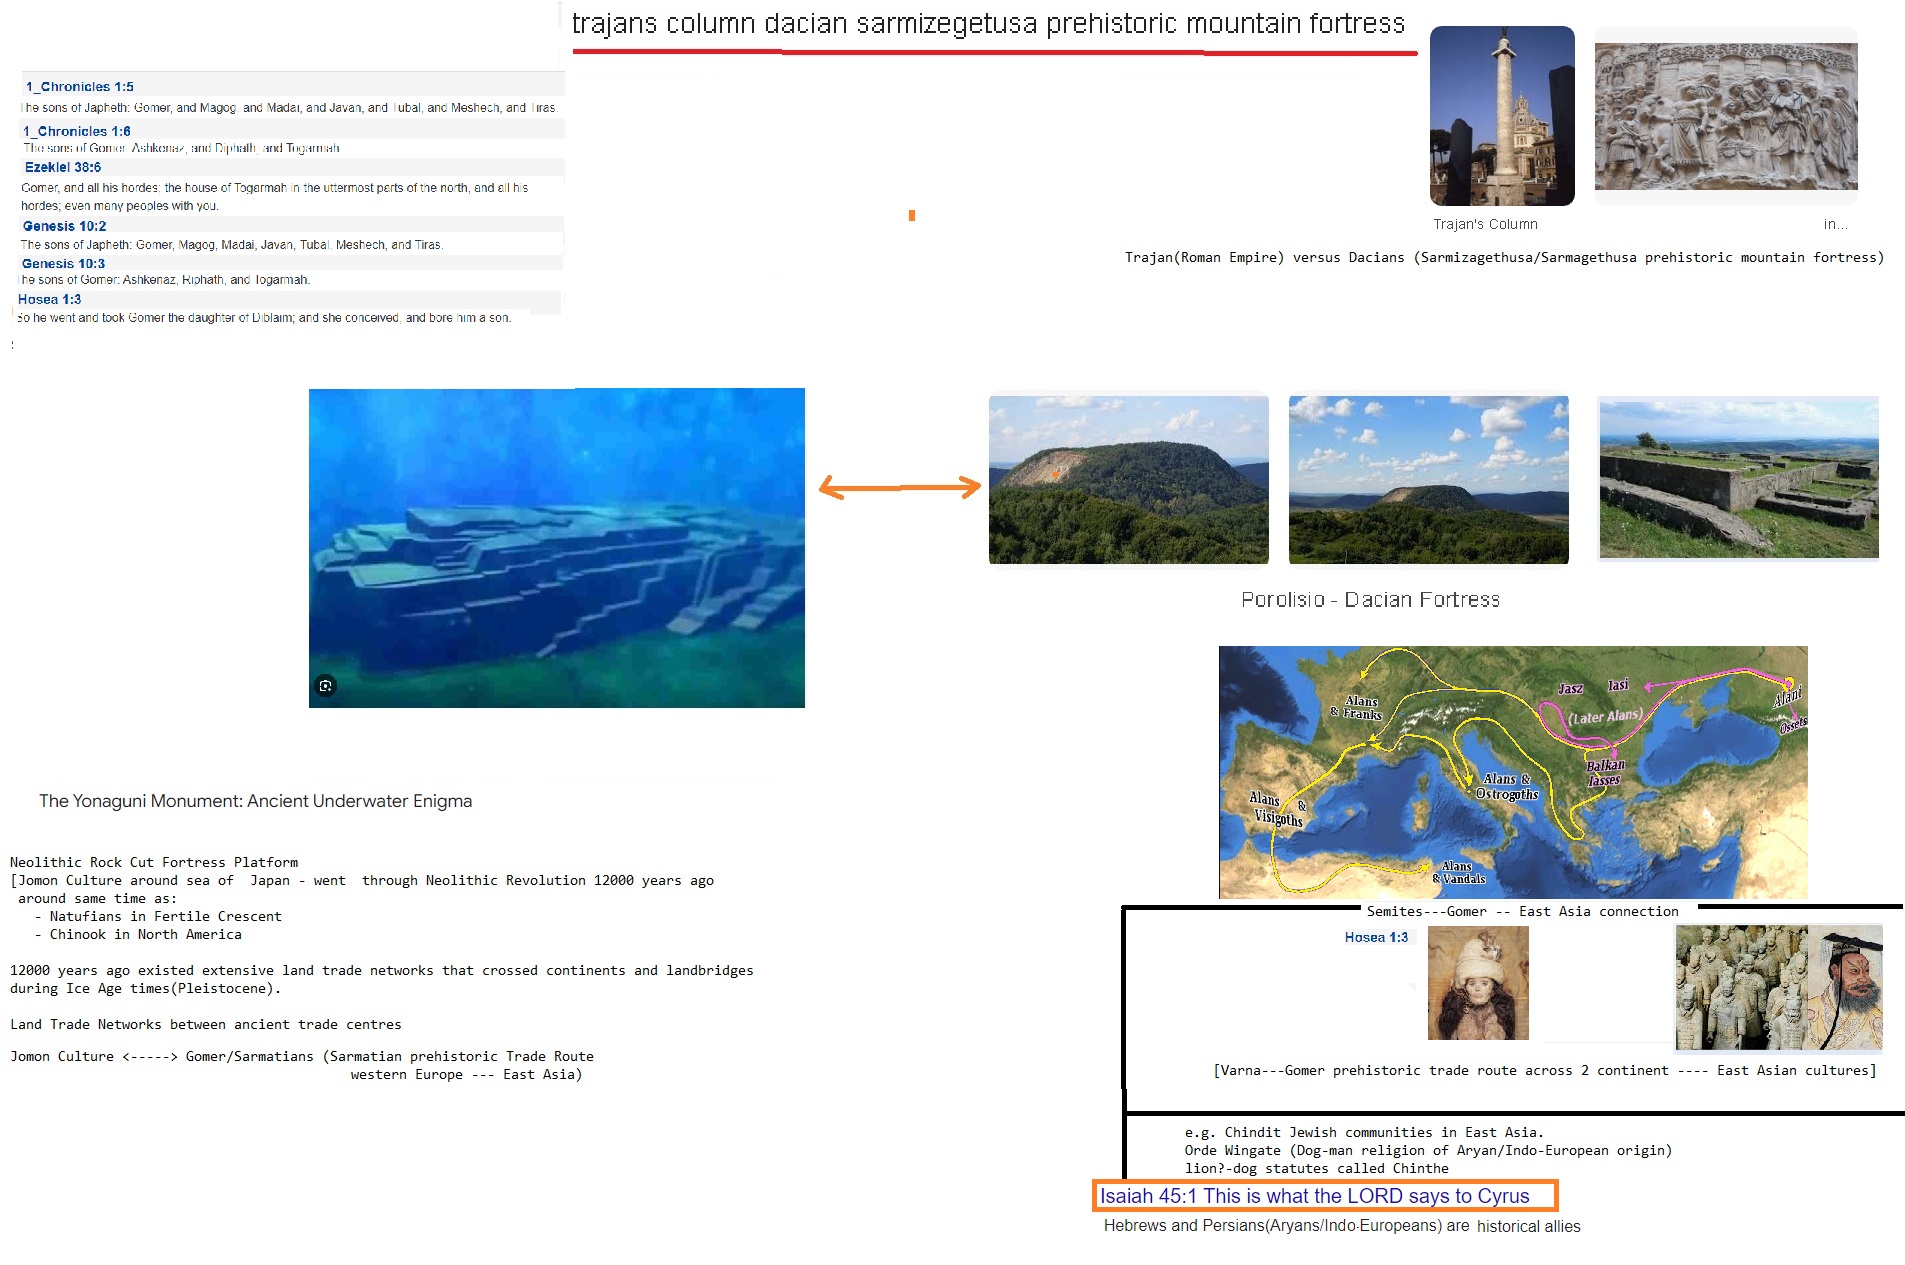The height and width of the screenshot is (1265, 1905).
Task: Click Hosea 1:3 link beside the mummy image
Action: click(1376, 937)
